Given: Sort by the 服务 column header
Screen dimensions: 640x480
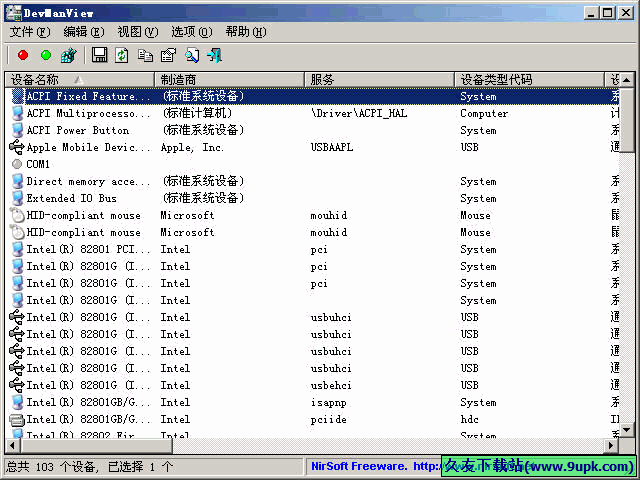Looking at the screenshot, I should 379,80.
